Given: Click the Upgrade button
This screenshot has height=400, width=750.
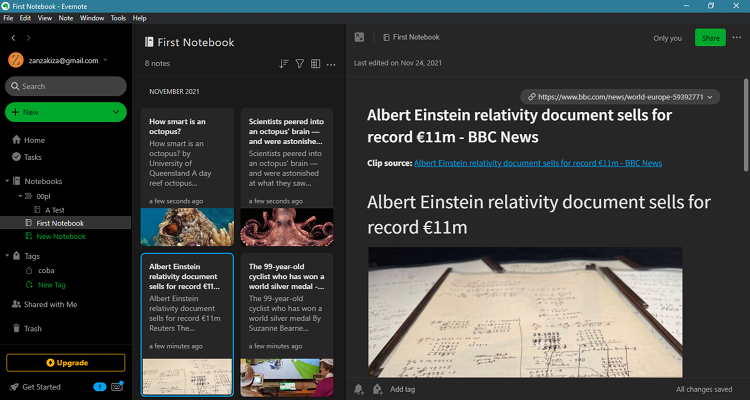Looking at the screenshot, I should [x=66, y=363].
